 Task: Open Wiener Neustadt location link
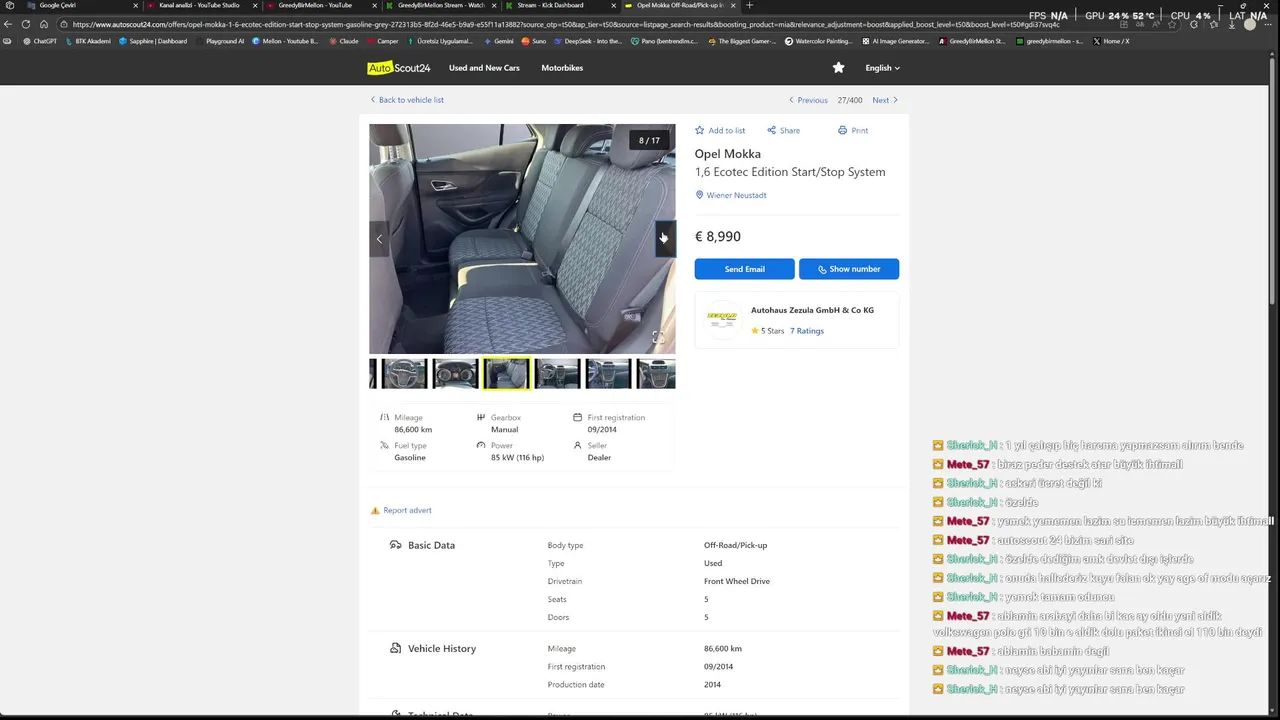731,196
